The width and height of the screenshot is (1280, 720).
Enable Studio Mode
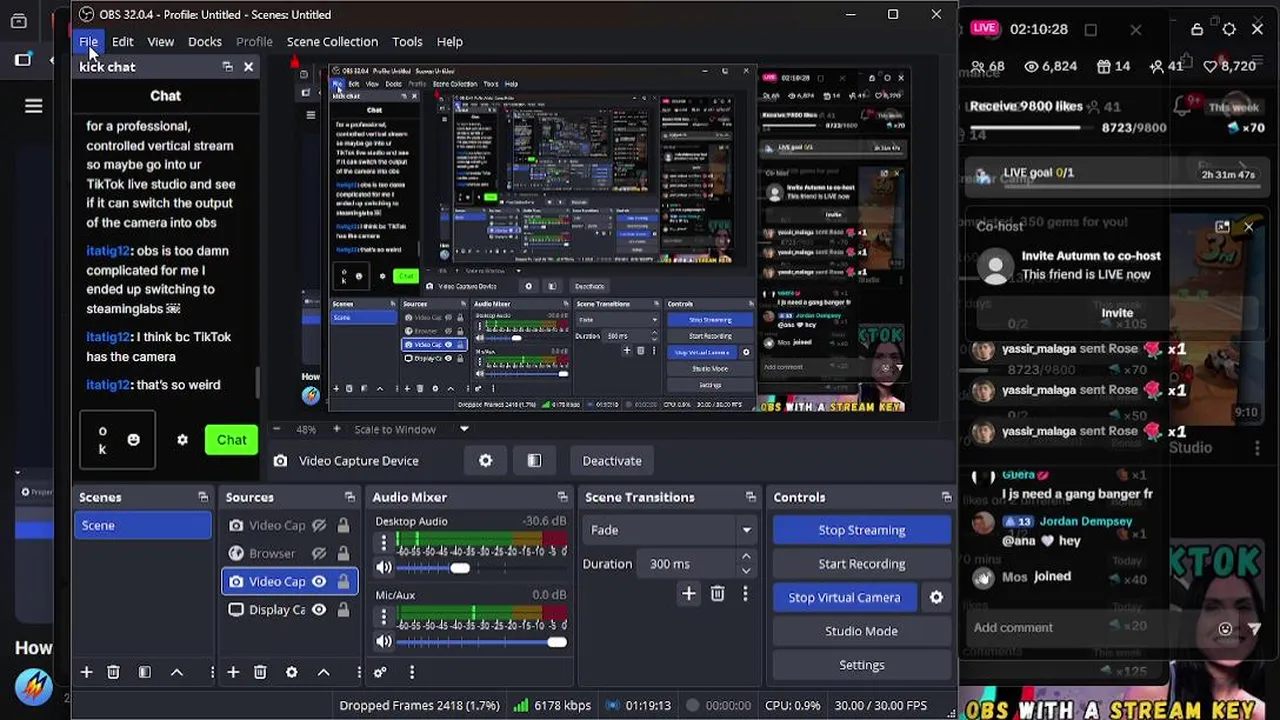pos(861,631)
